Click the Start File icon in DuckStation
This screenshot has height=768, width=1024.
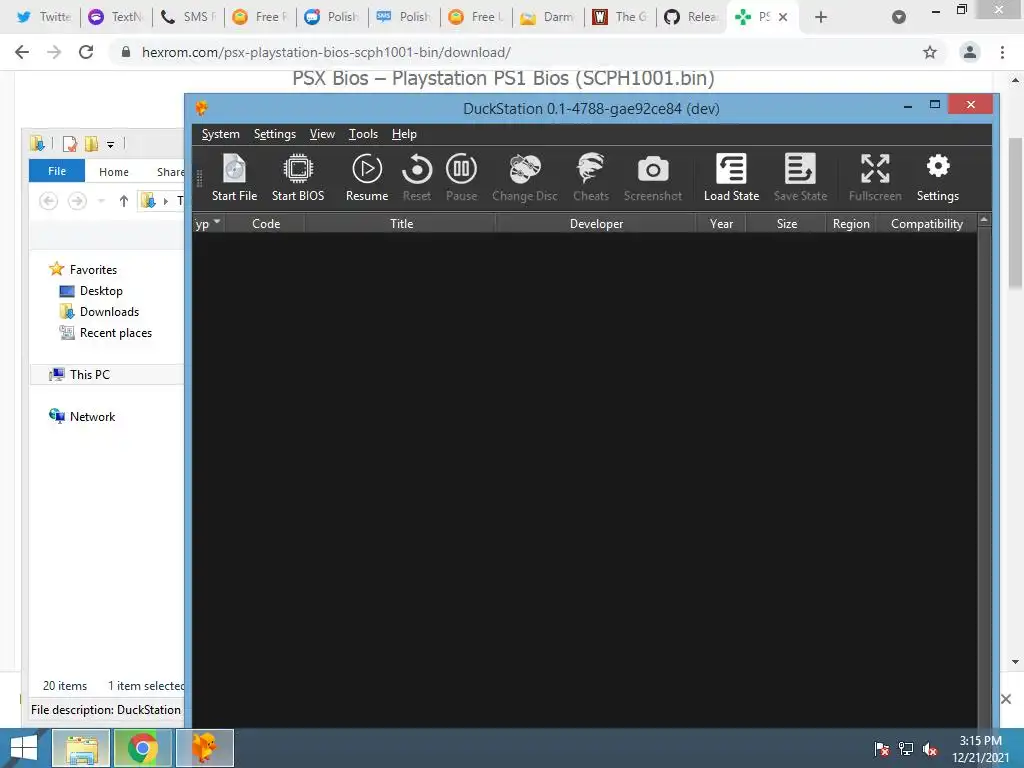click(234, 178)
